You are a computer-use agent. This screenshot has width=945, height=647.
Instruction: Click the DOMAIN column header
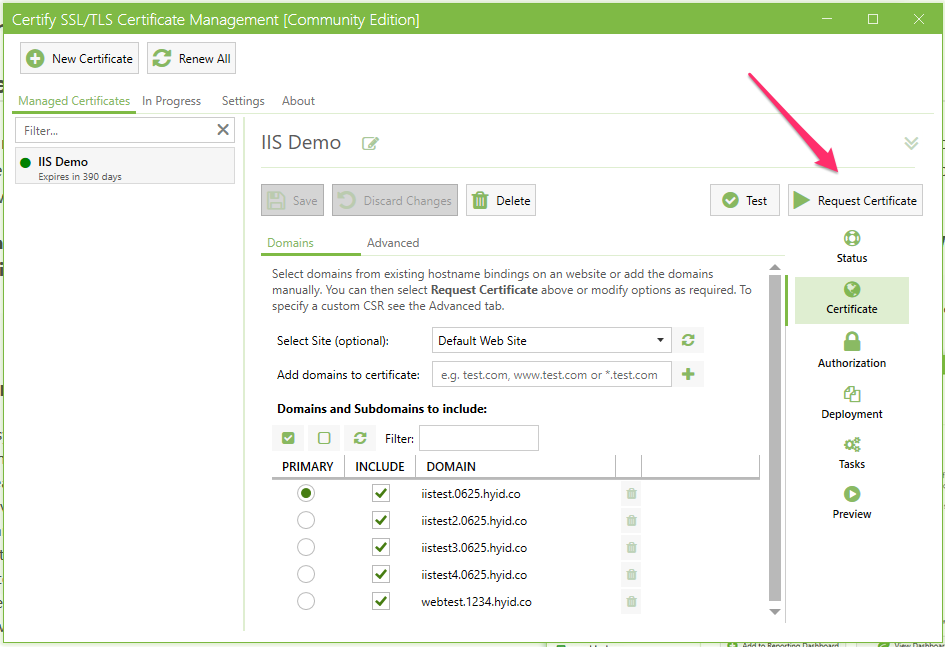(x=516, y=466)
